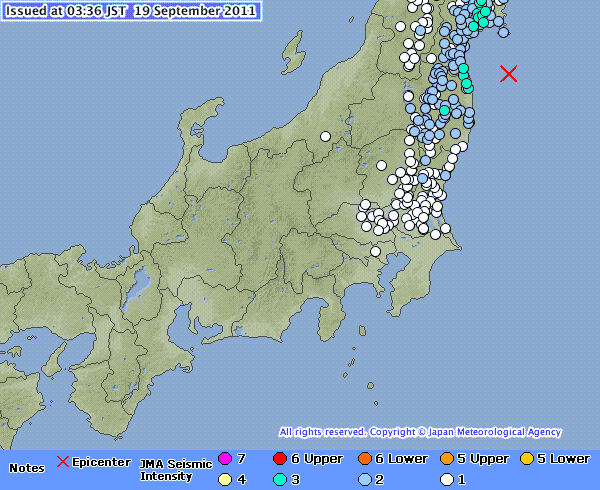
Task: Select the yellow 5 Lower legend circle
Action: (x=526, y=459)
